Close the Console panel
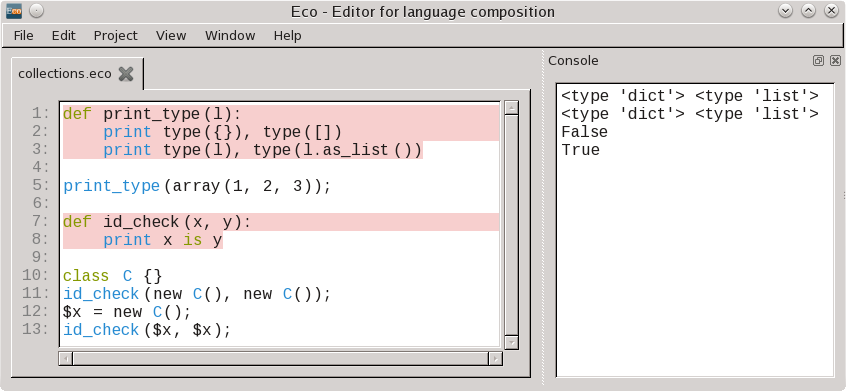The width and height of the screenshot is (846, 391). [x=835, y=60]
